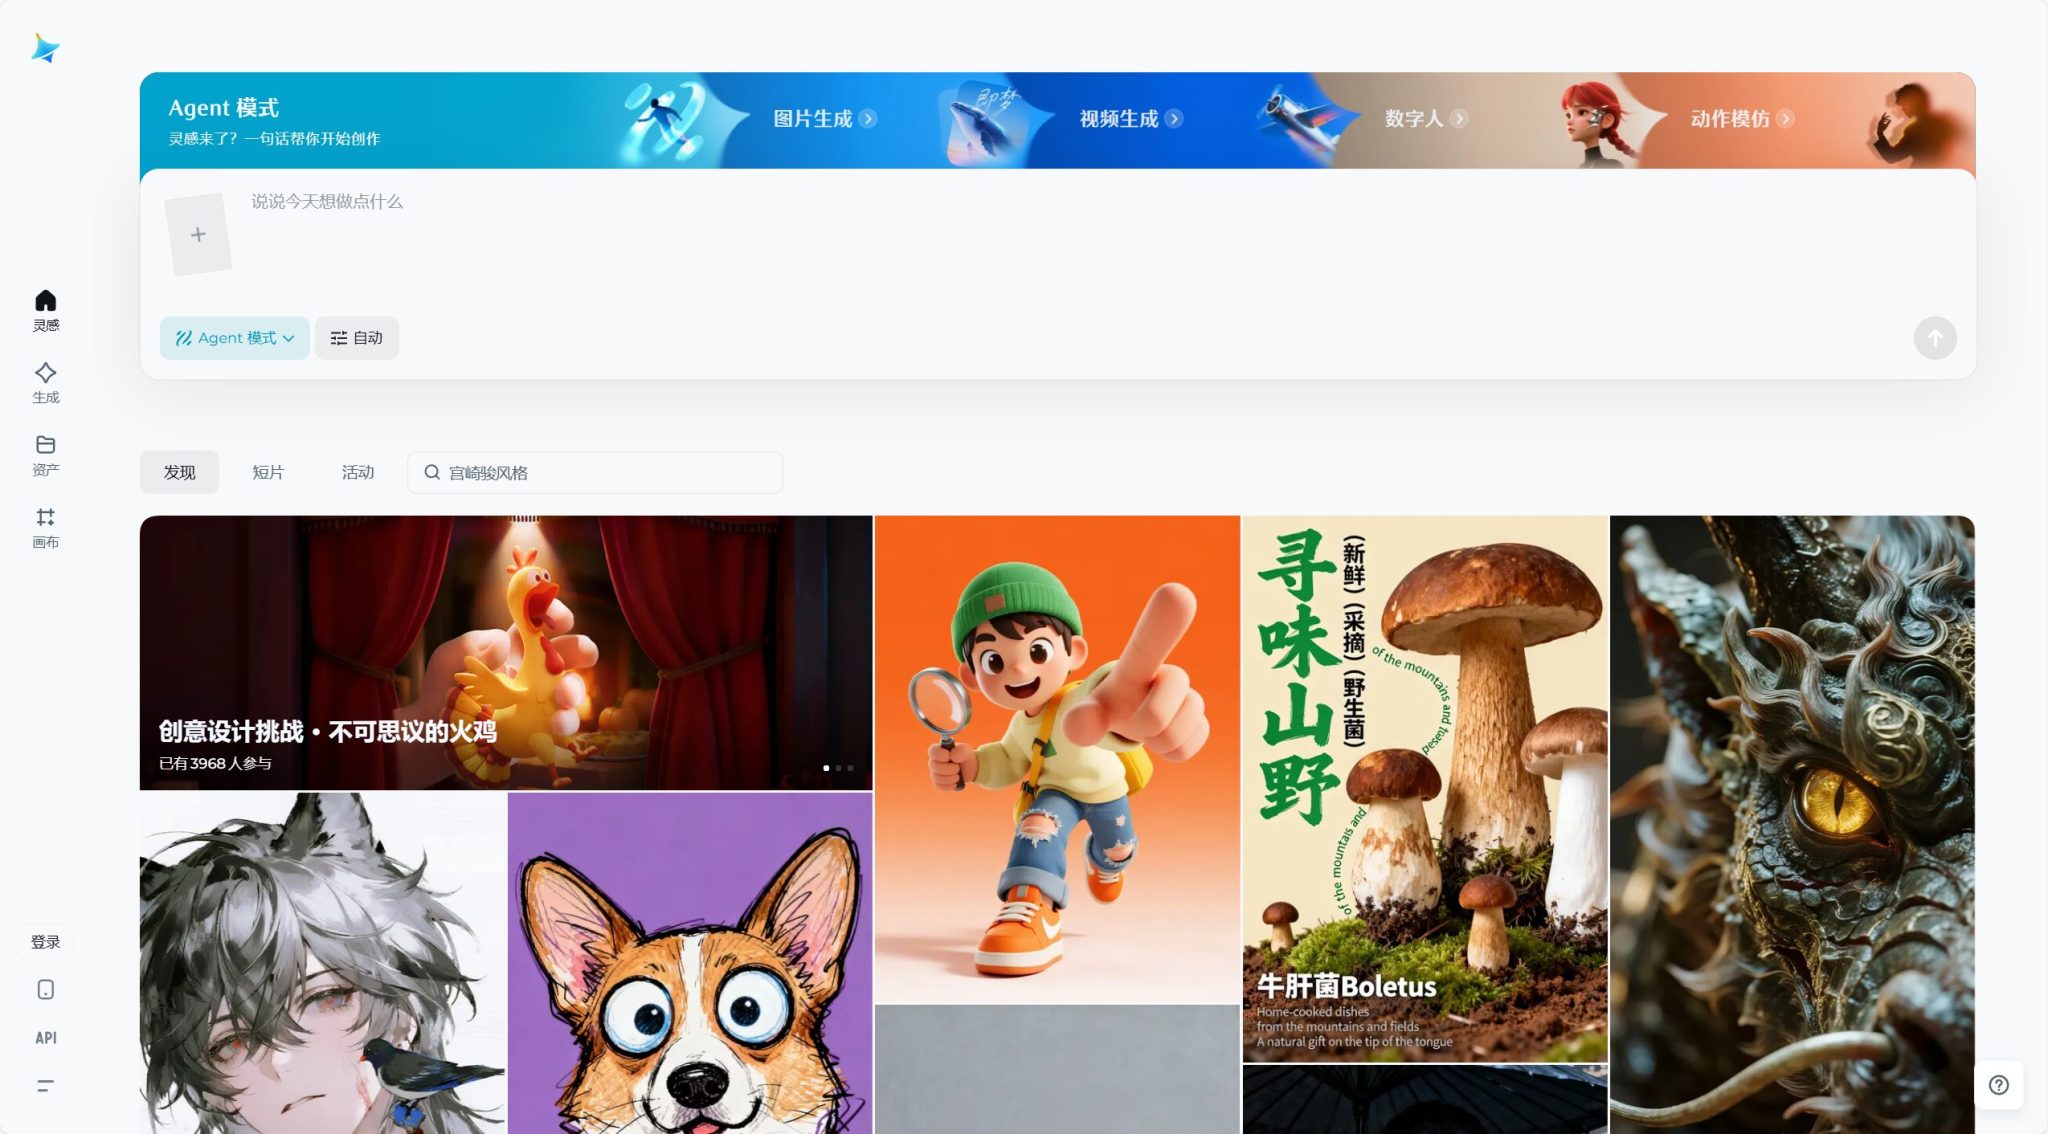The image size is (2048, 1134).
Task: Open the 画布 canvas icon in sidebar
Action: click(45, 517)
